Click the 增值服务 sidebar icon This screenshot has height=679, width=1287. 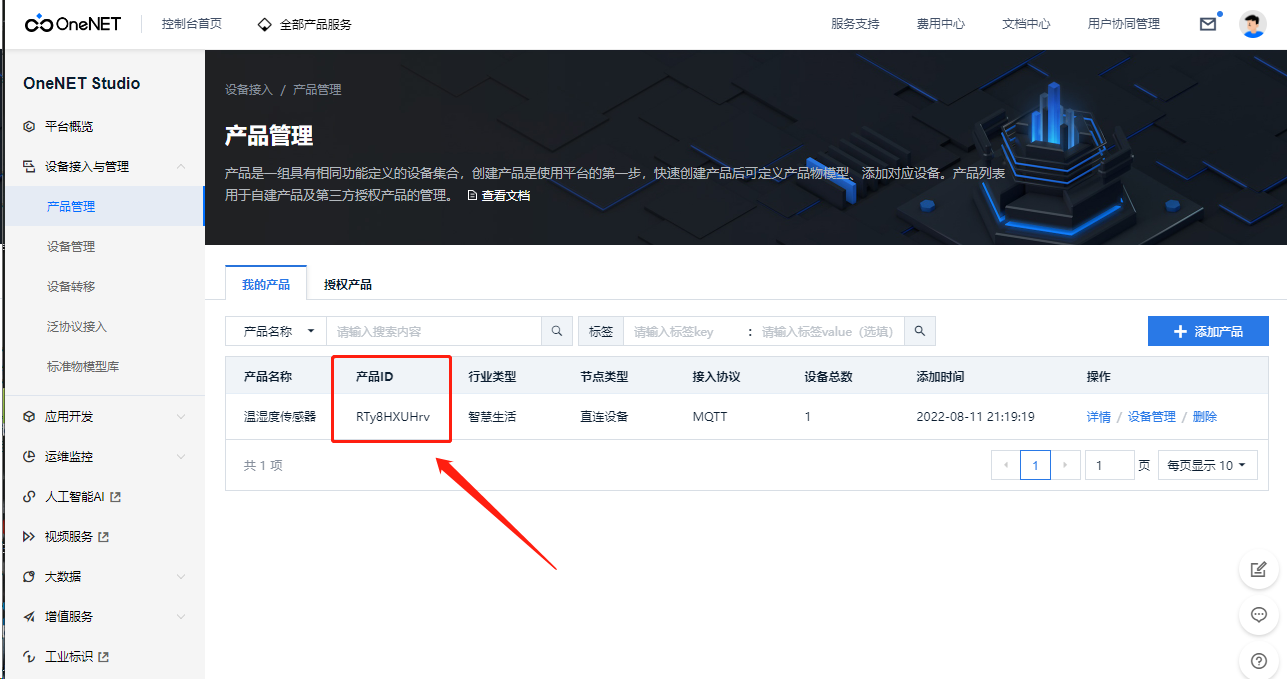29,617
